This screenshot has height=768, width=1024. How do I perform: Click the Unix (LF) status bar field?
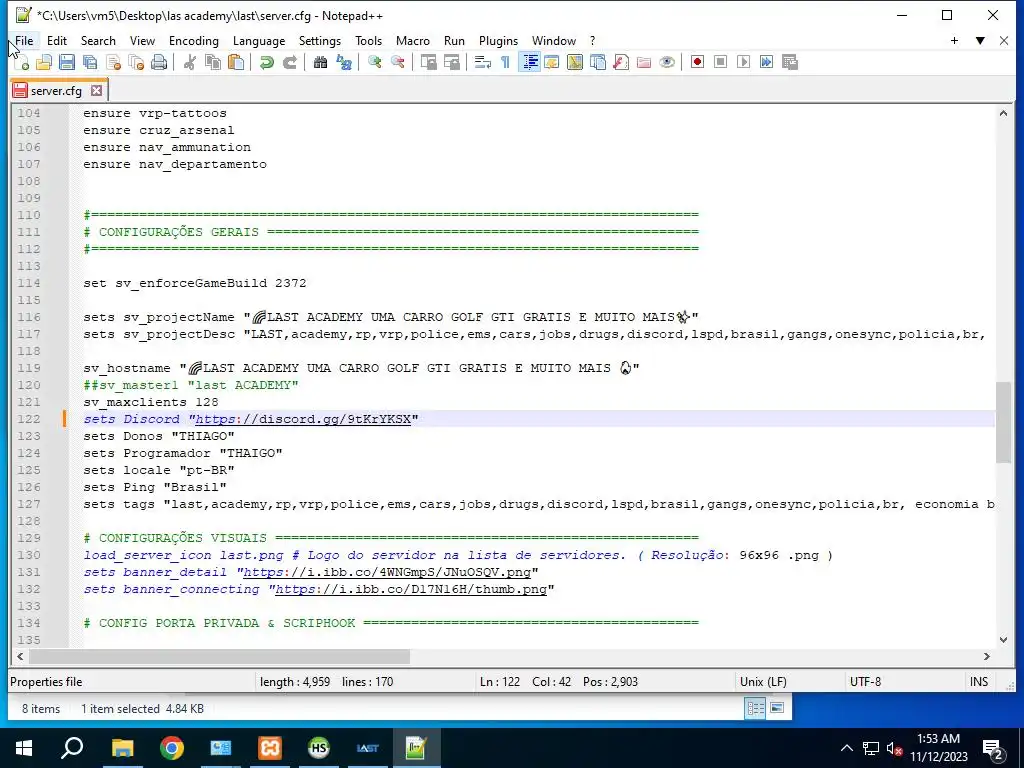789,682
